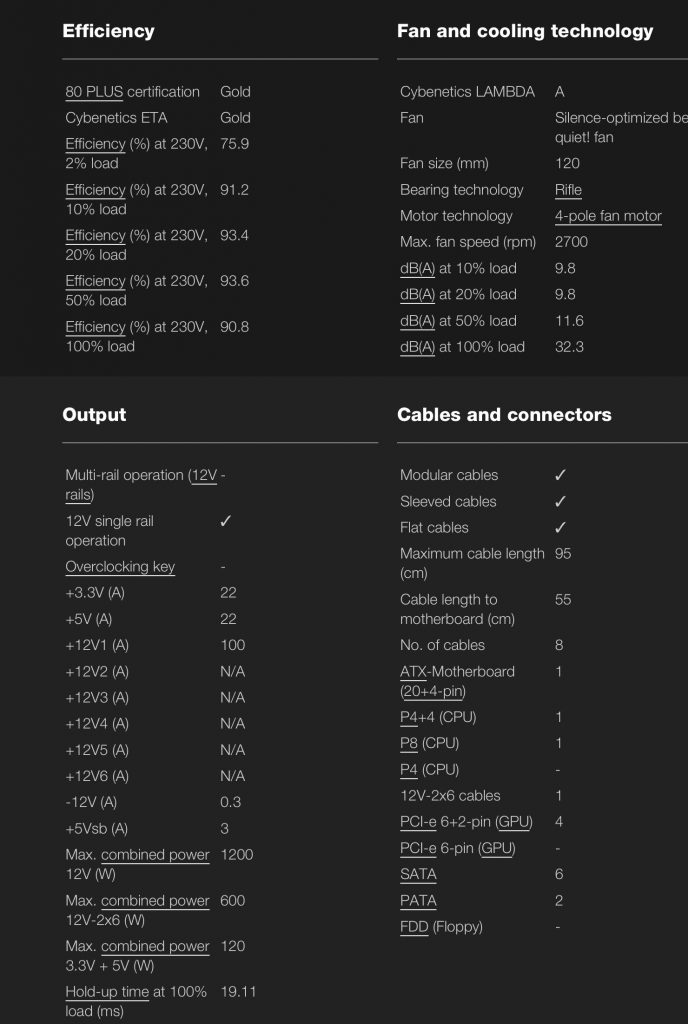Click the Flat cables checkmark
The height and width of the screenshot is (1024, 688).
[560, 527]
